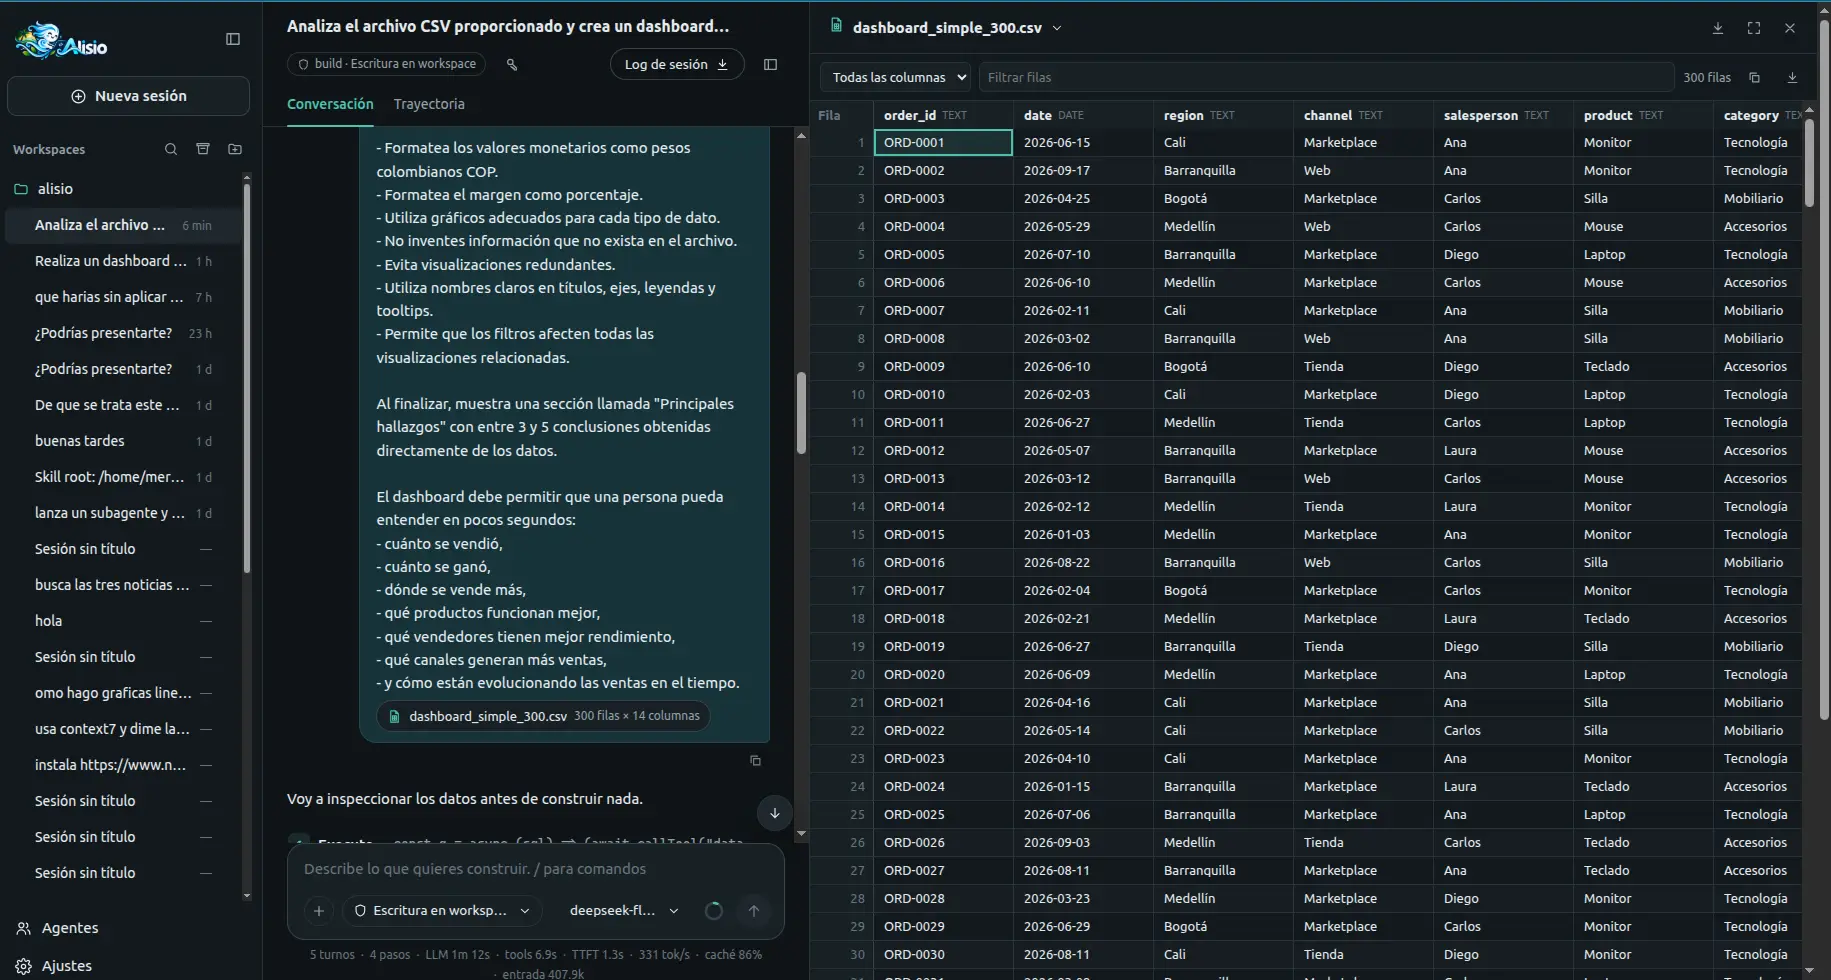
Task: Expand the dashboard_simple_300.csv file chevron
Action: (x=1057, y=28)
